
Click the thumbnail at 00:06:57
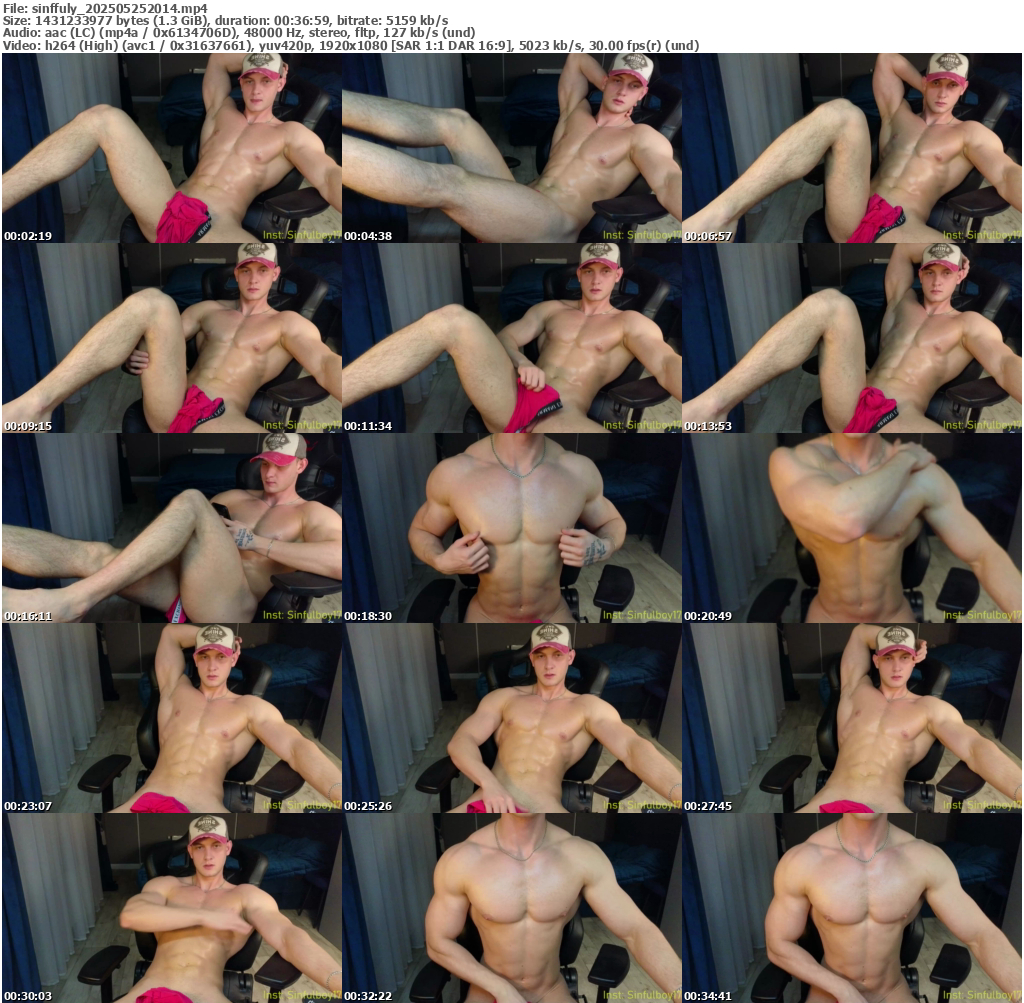click(851, 148)
